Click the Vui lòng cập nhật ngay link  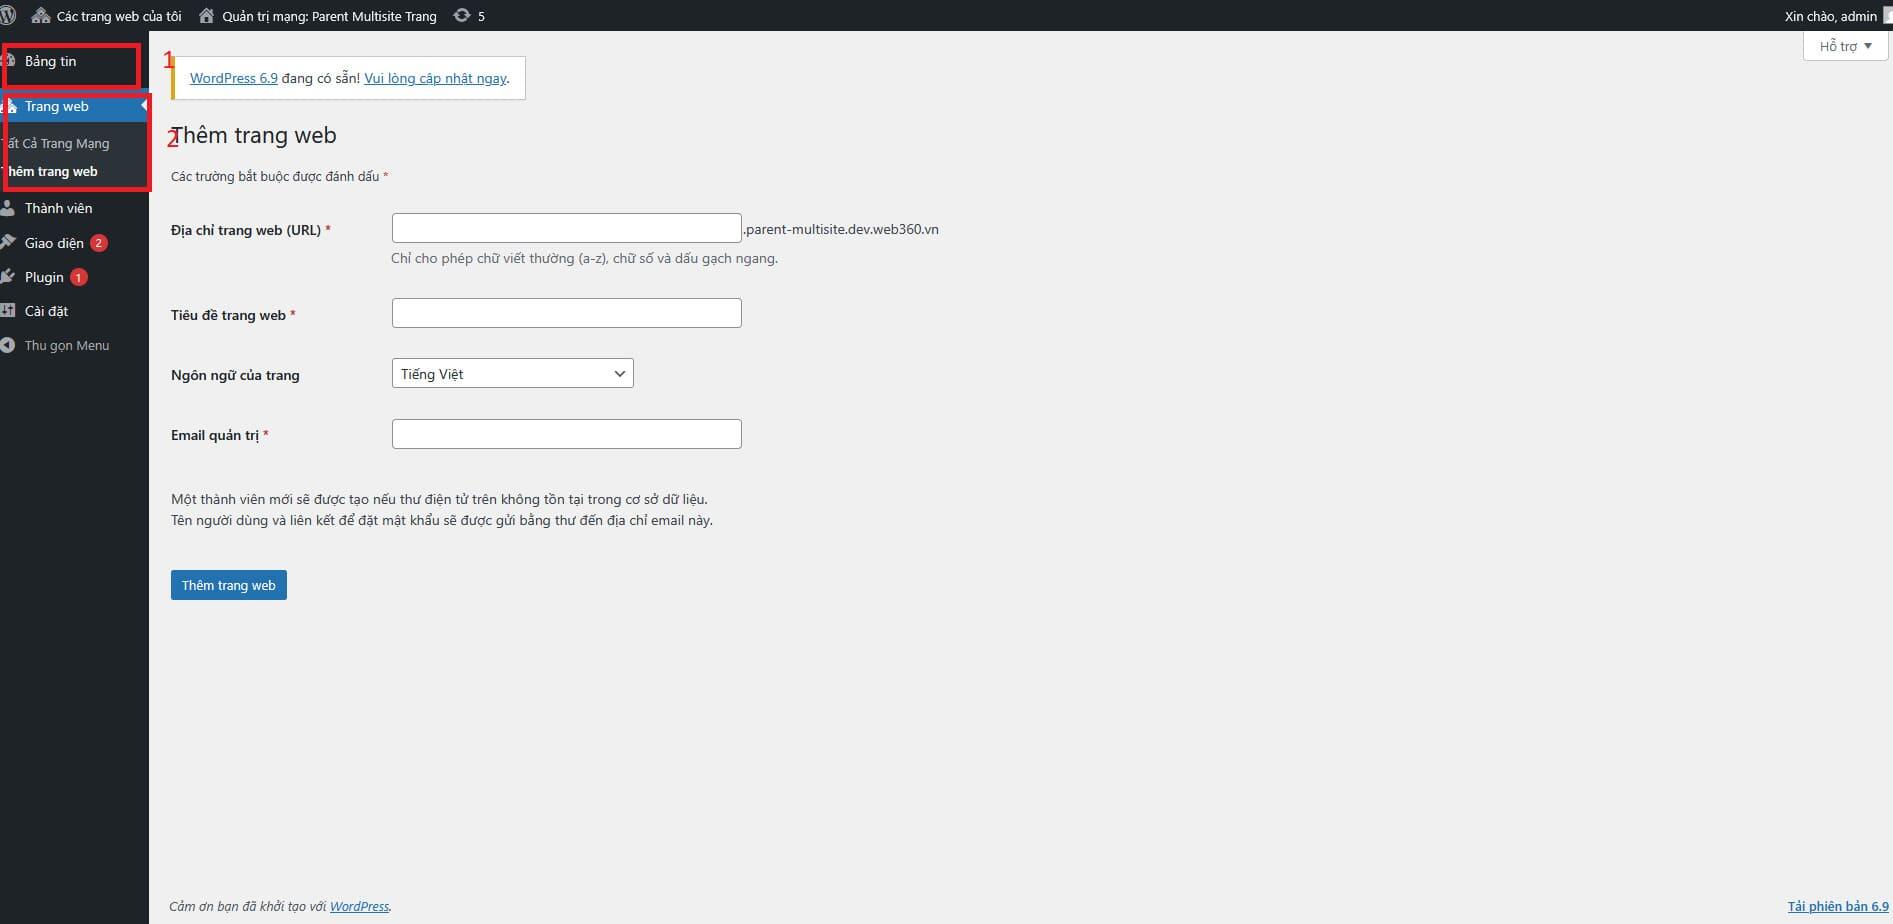pos(435,78)
